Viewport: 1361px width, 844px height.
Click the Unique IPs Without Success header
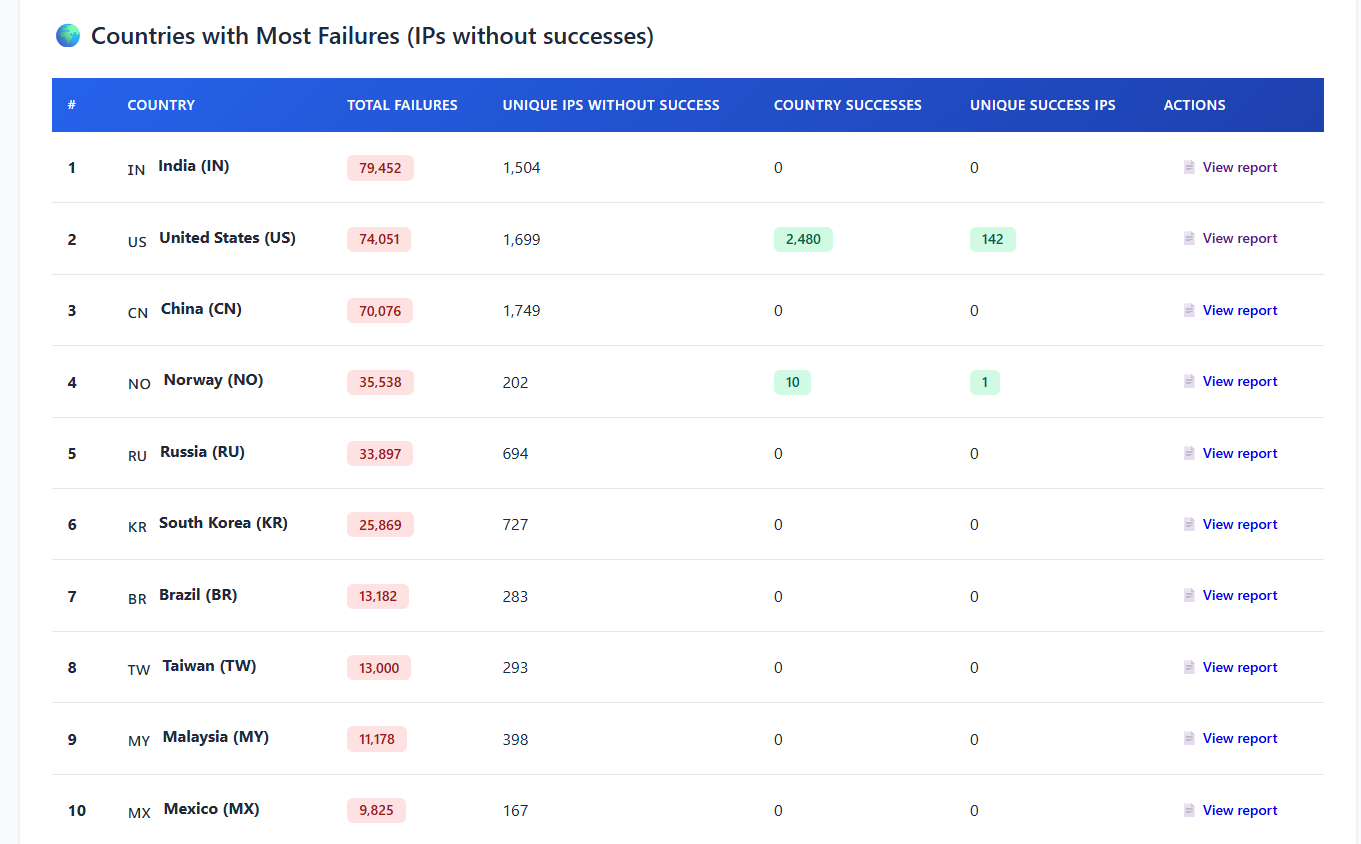pos(610,105)
